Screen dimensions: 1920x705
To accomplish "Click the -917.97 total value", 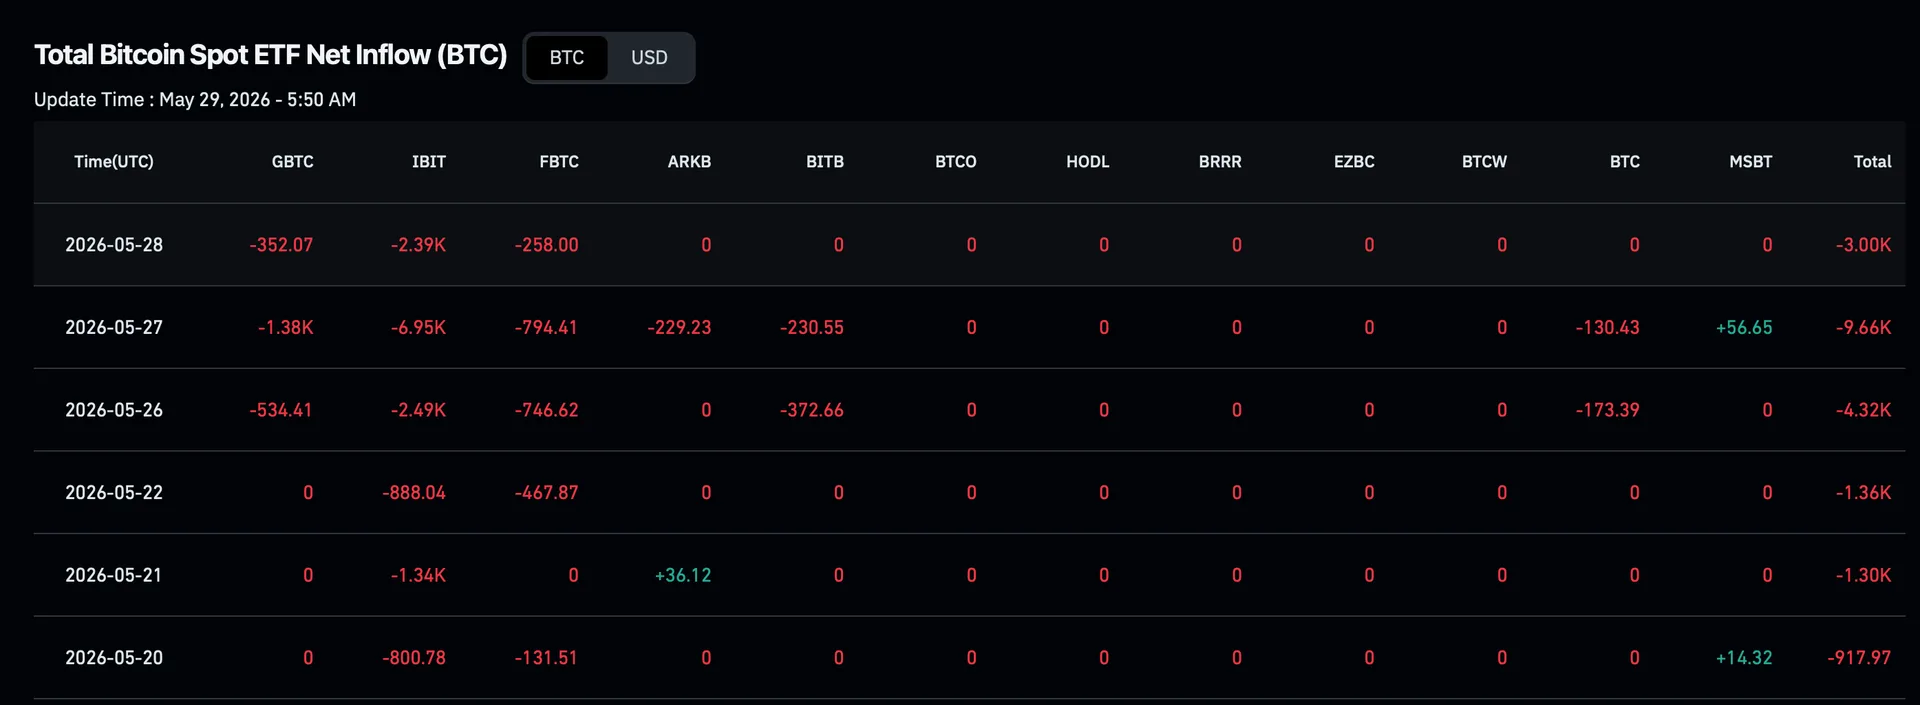I will coord(1859,658).
